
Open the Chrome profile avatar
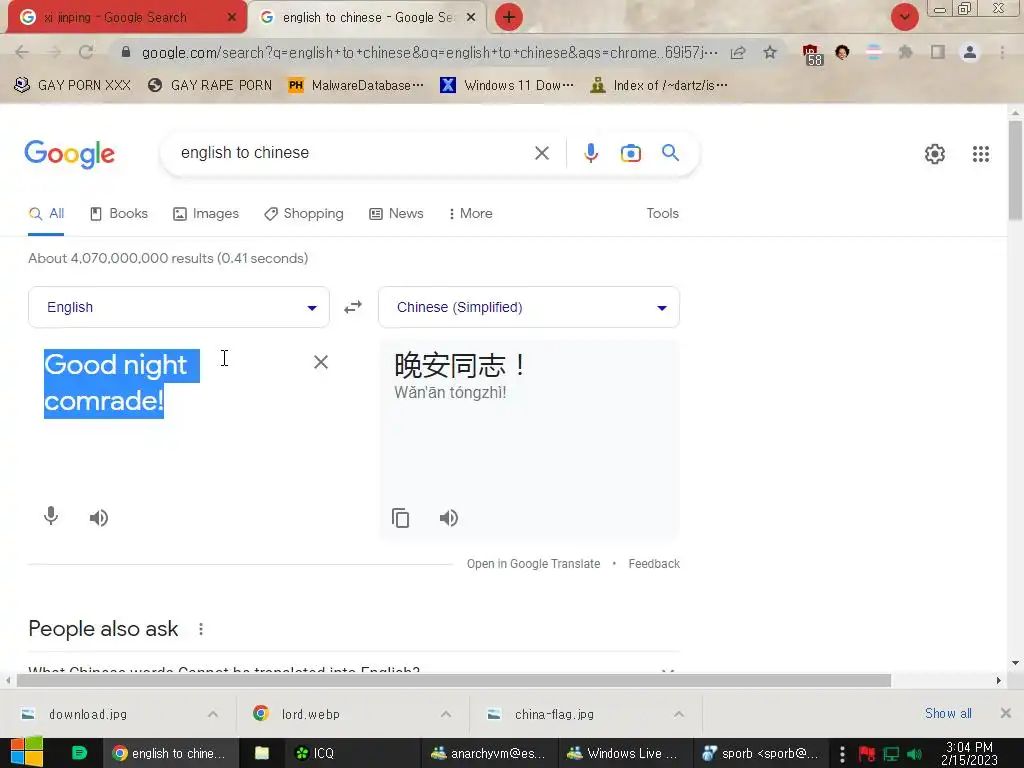970,52
